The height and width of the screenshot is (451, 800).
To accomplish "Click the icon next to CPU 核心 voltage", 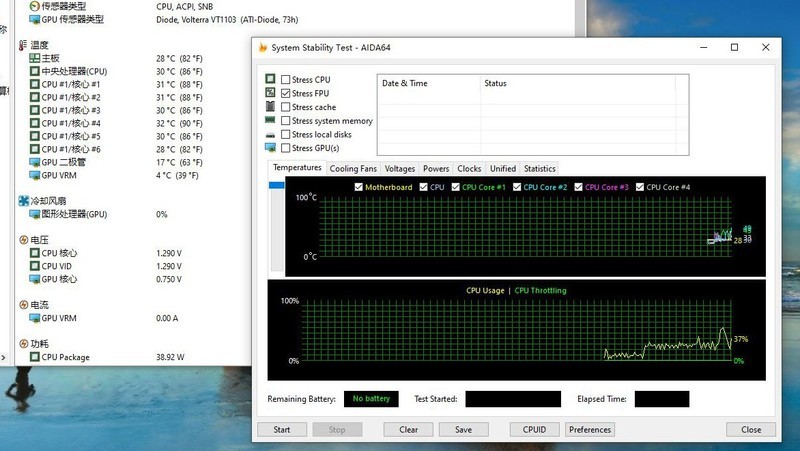I will 35,253.
